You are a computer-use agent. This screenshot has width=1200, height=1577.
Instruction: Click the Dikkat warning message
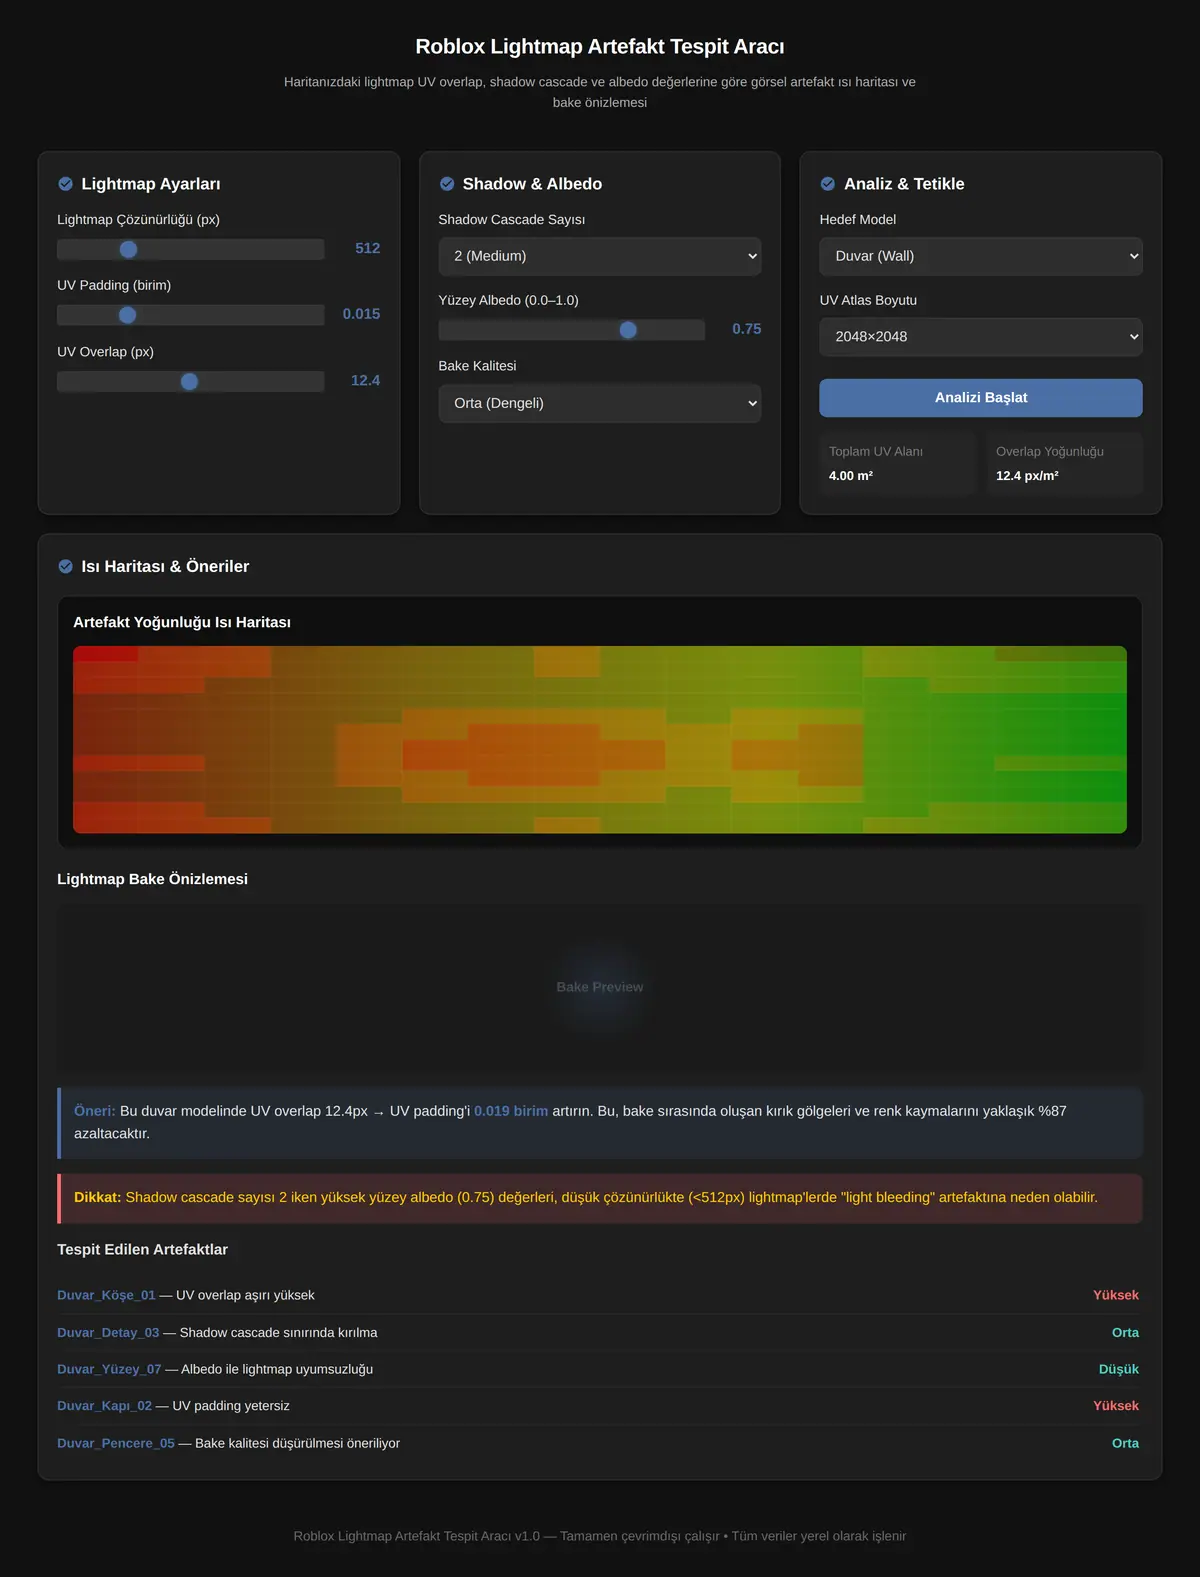click(600, 1198)
